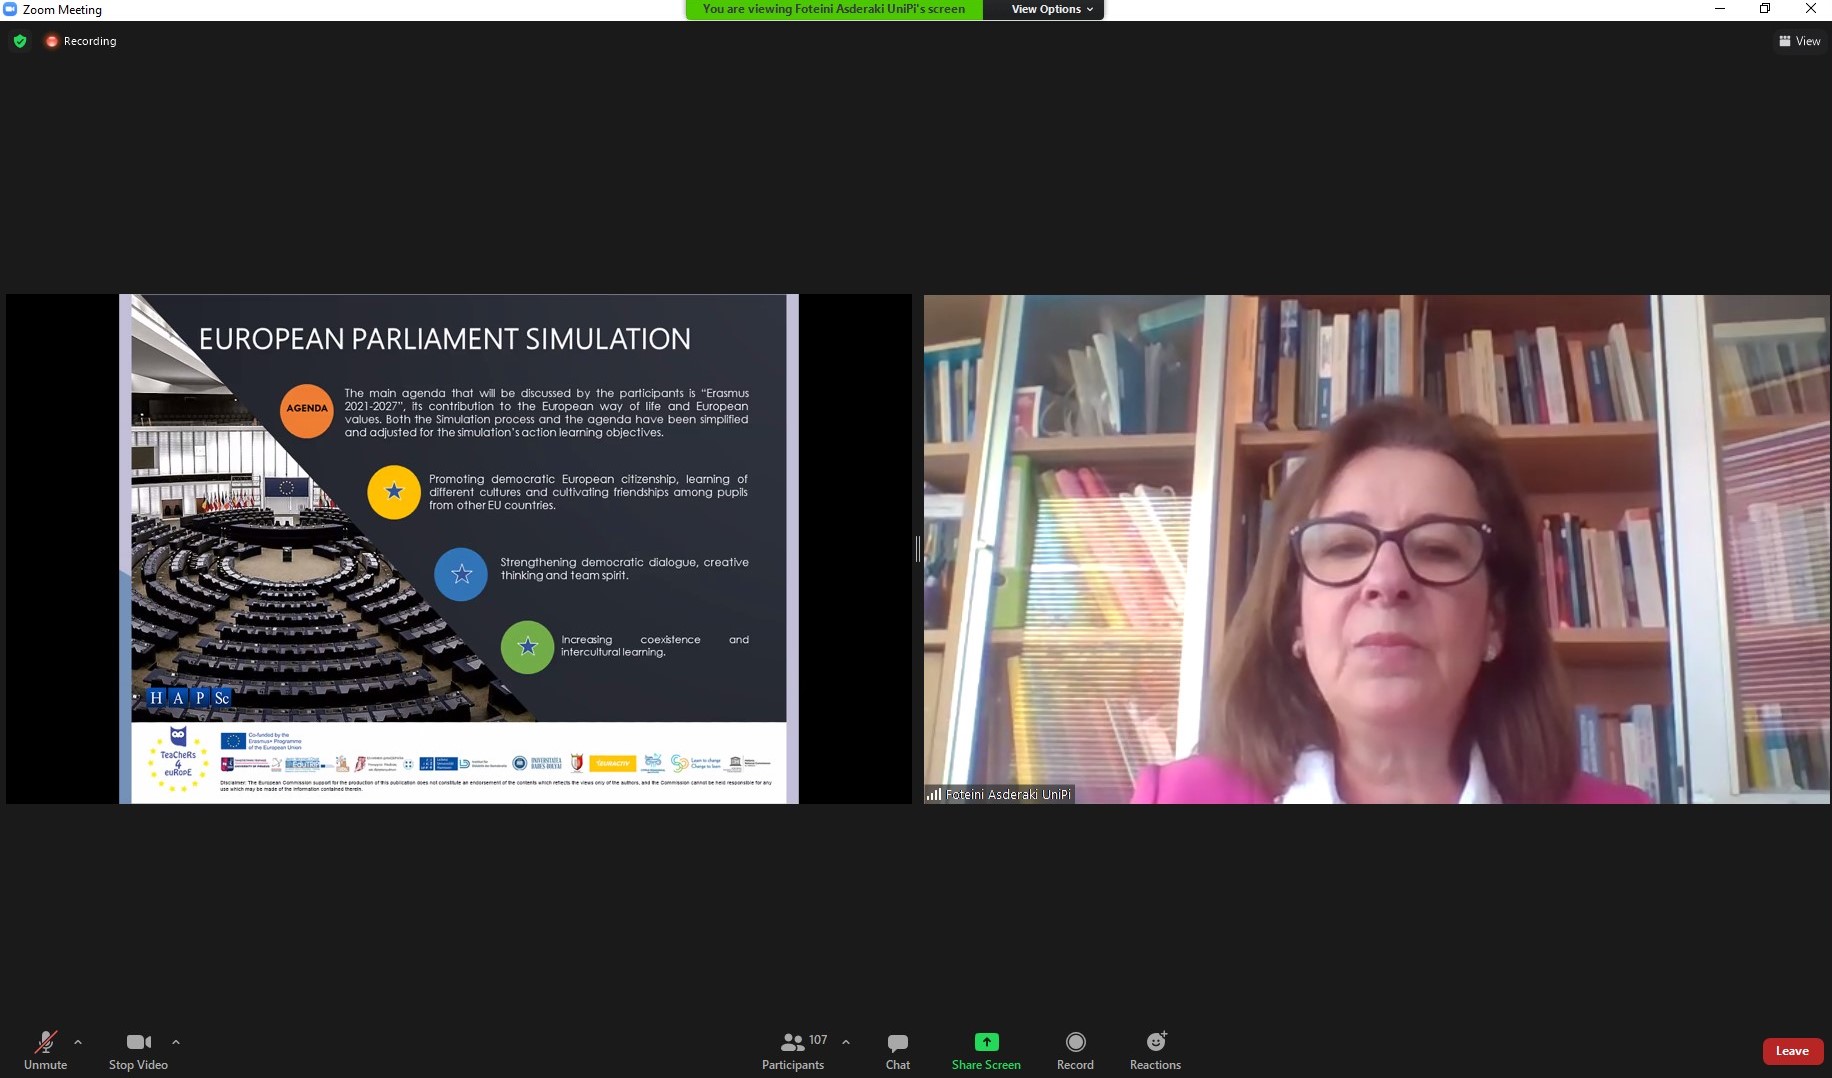
Task: Open audio options chevron beside Unmute
Action: 78,1042
